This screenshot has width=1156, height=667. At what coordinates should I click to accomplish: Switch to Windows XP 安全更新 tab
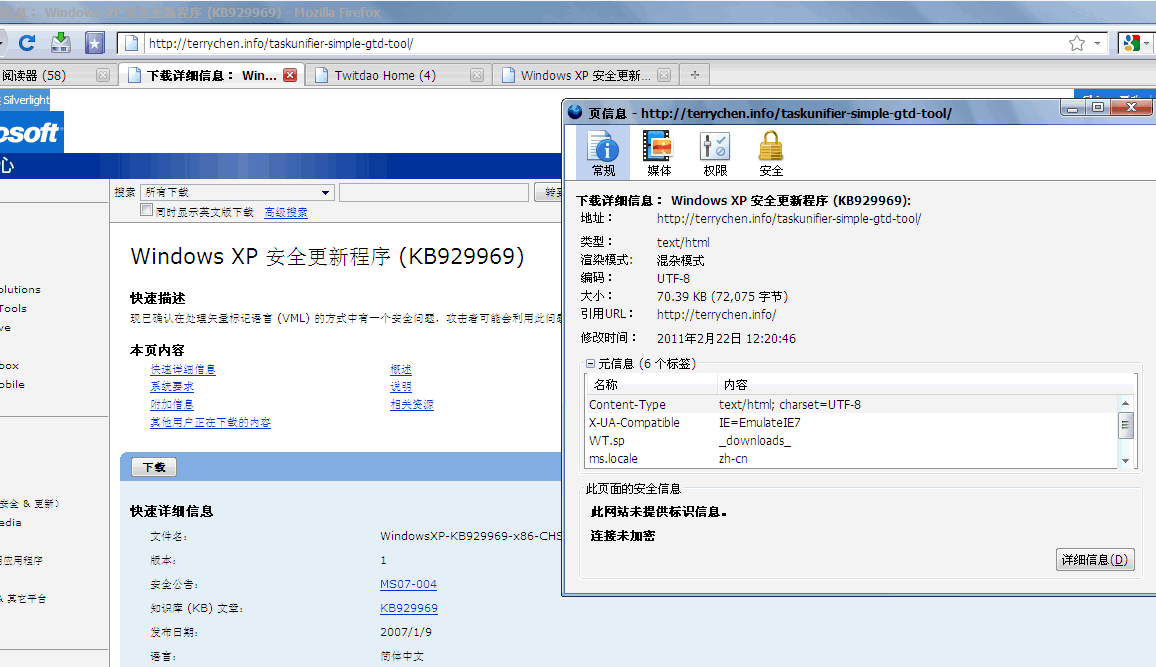coord(585,75)
